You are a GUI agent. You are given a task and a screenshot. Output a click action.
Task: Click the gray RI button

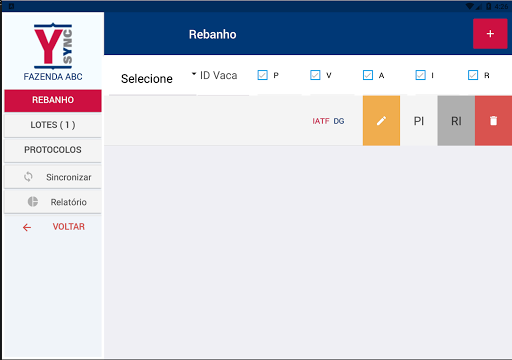click(456, 121)
